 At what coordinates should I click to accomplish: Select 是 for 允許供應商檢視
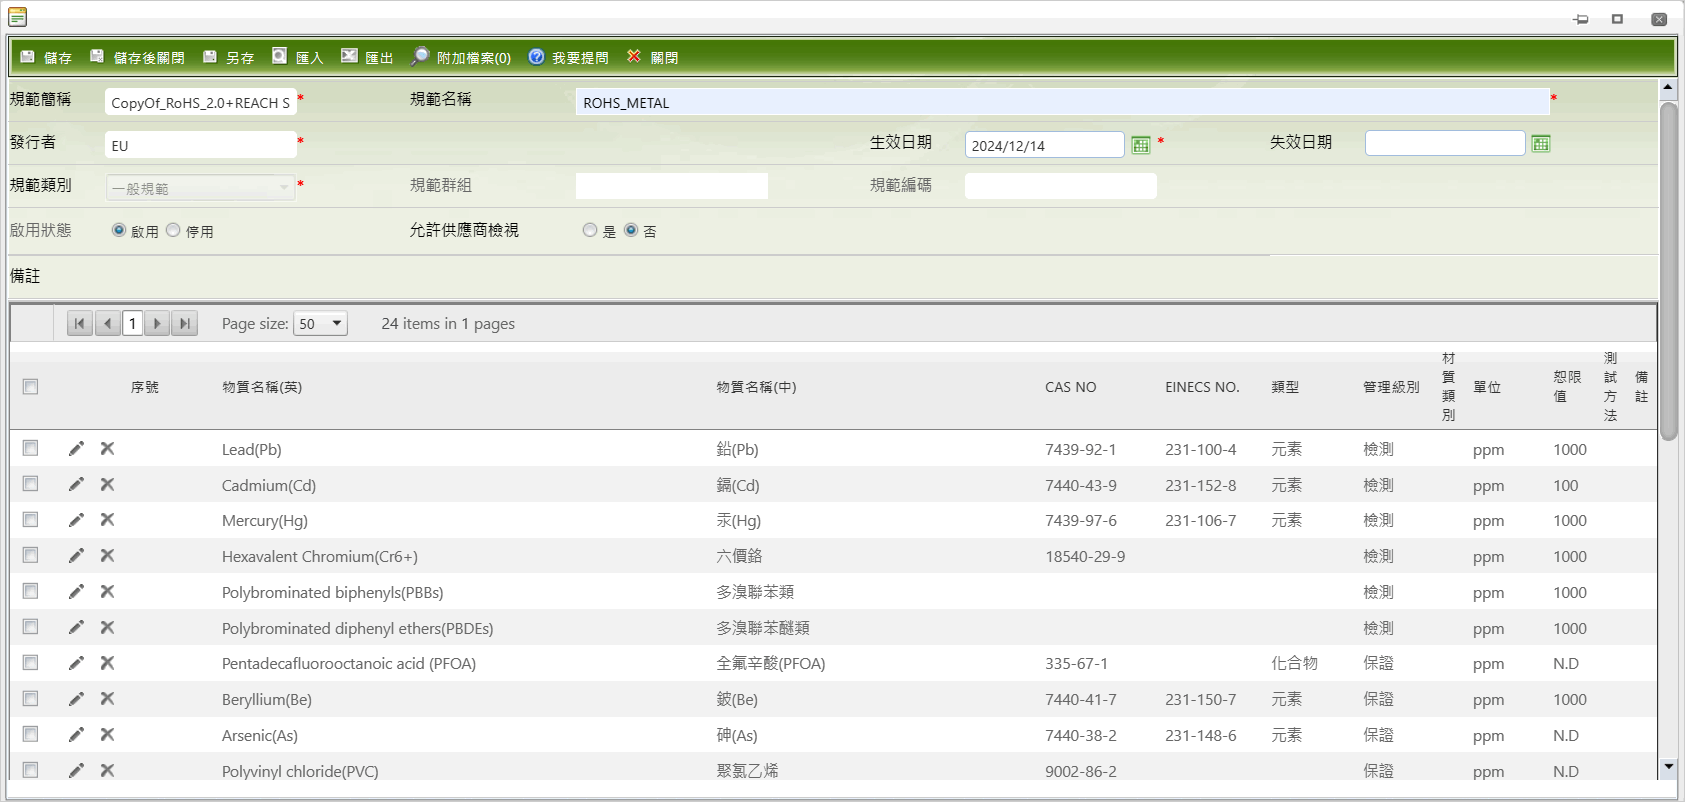pyautogui.click(x=590, y=230)
